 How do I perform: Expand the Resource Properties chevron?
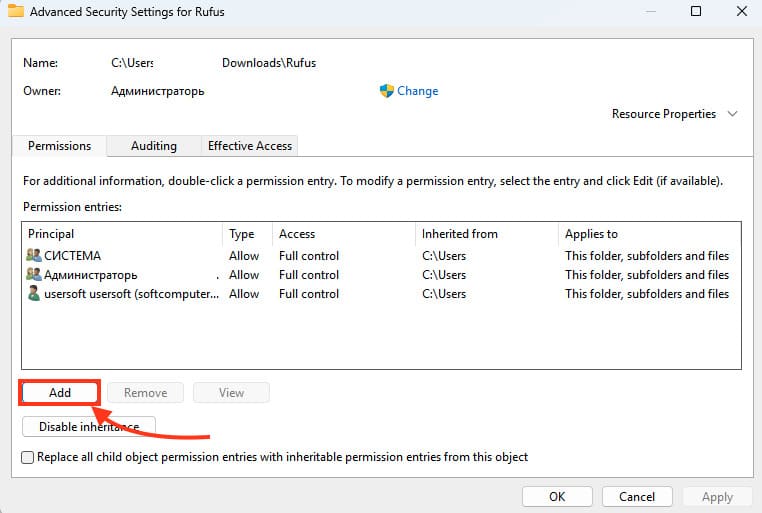click(733, 114)
